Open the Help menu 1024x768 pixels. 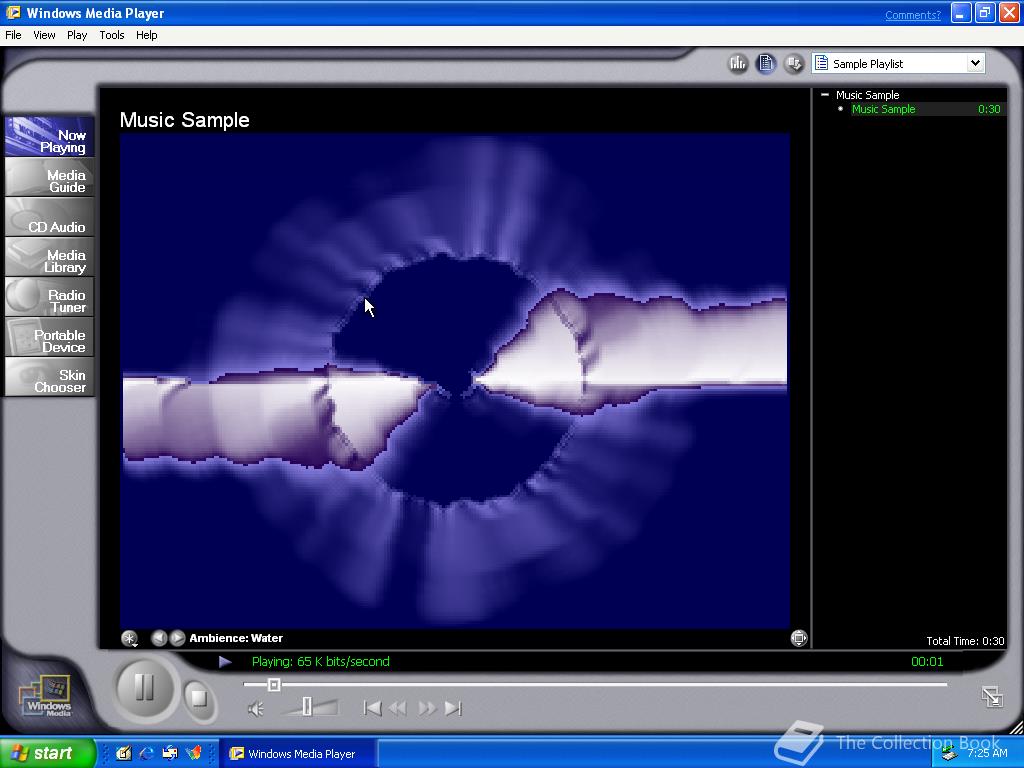146,35
